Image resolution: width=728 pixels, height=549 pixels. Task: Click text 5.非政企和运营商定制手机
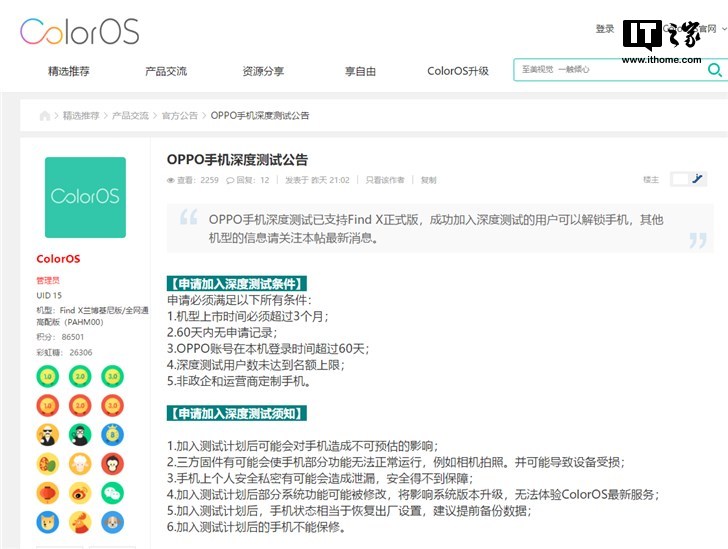pyautogui.click(x=239, y=381)
